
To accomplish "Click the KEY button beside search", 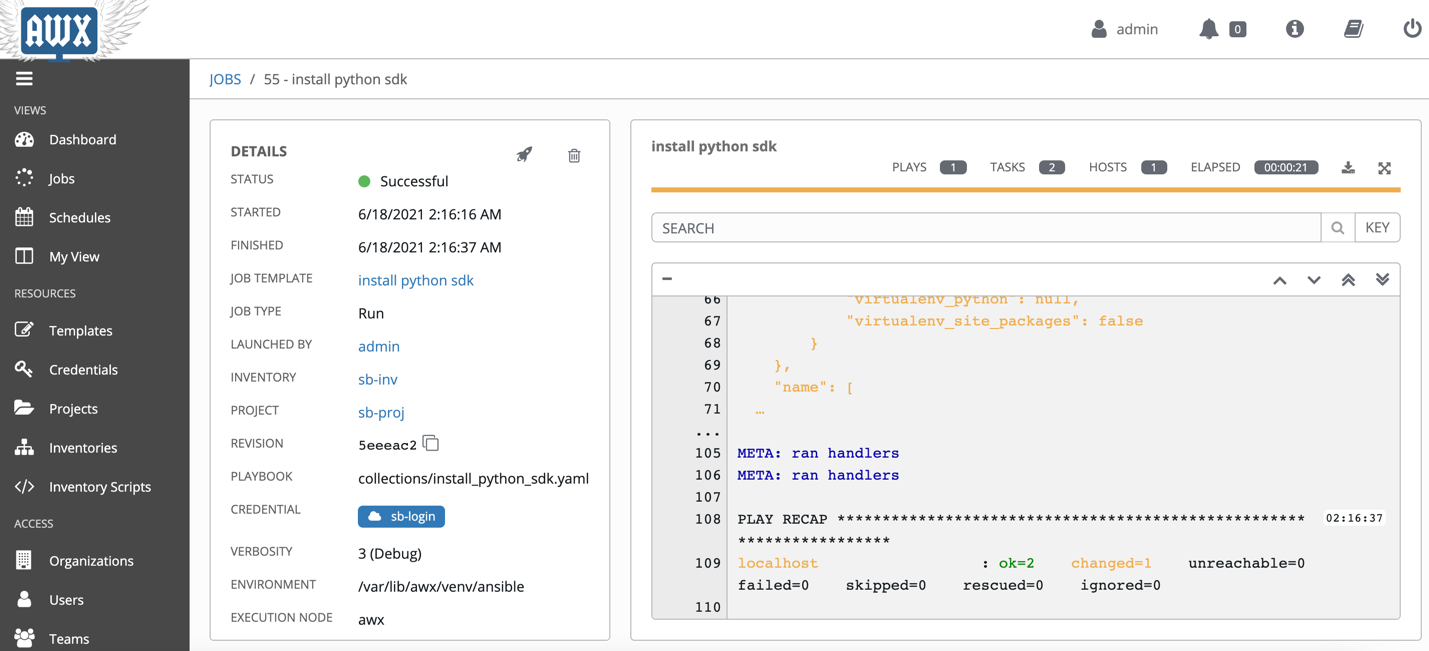I will click(1377, 228).
